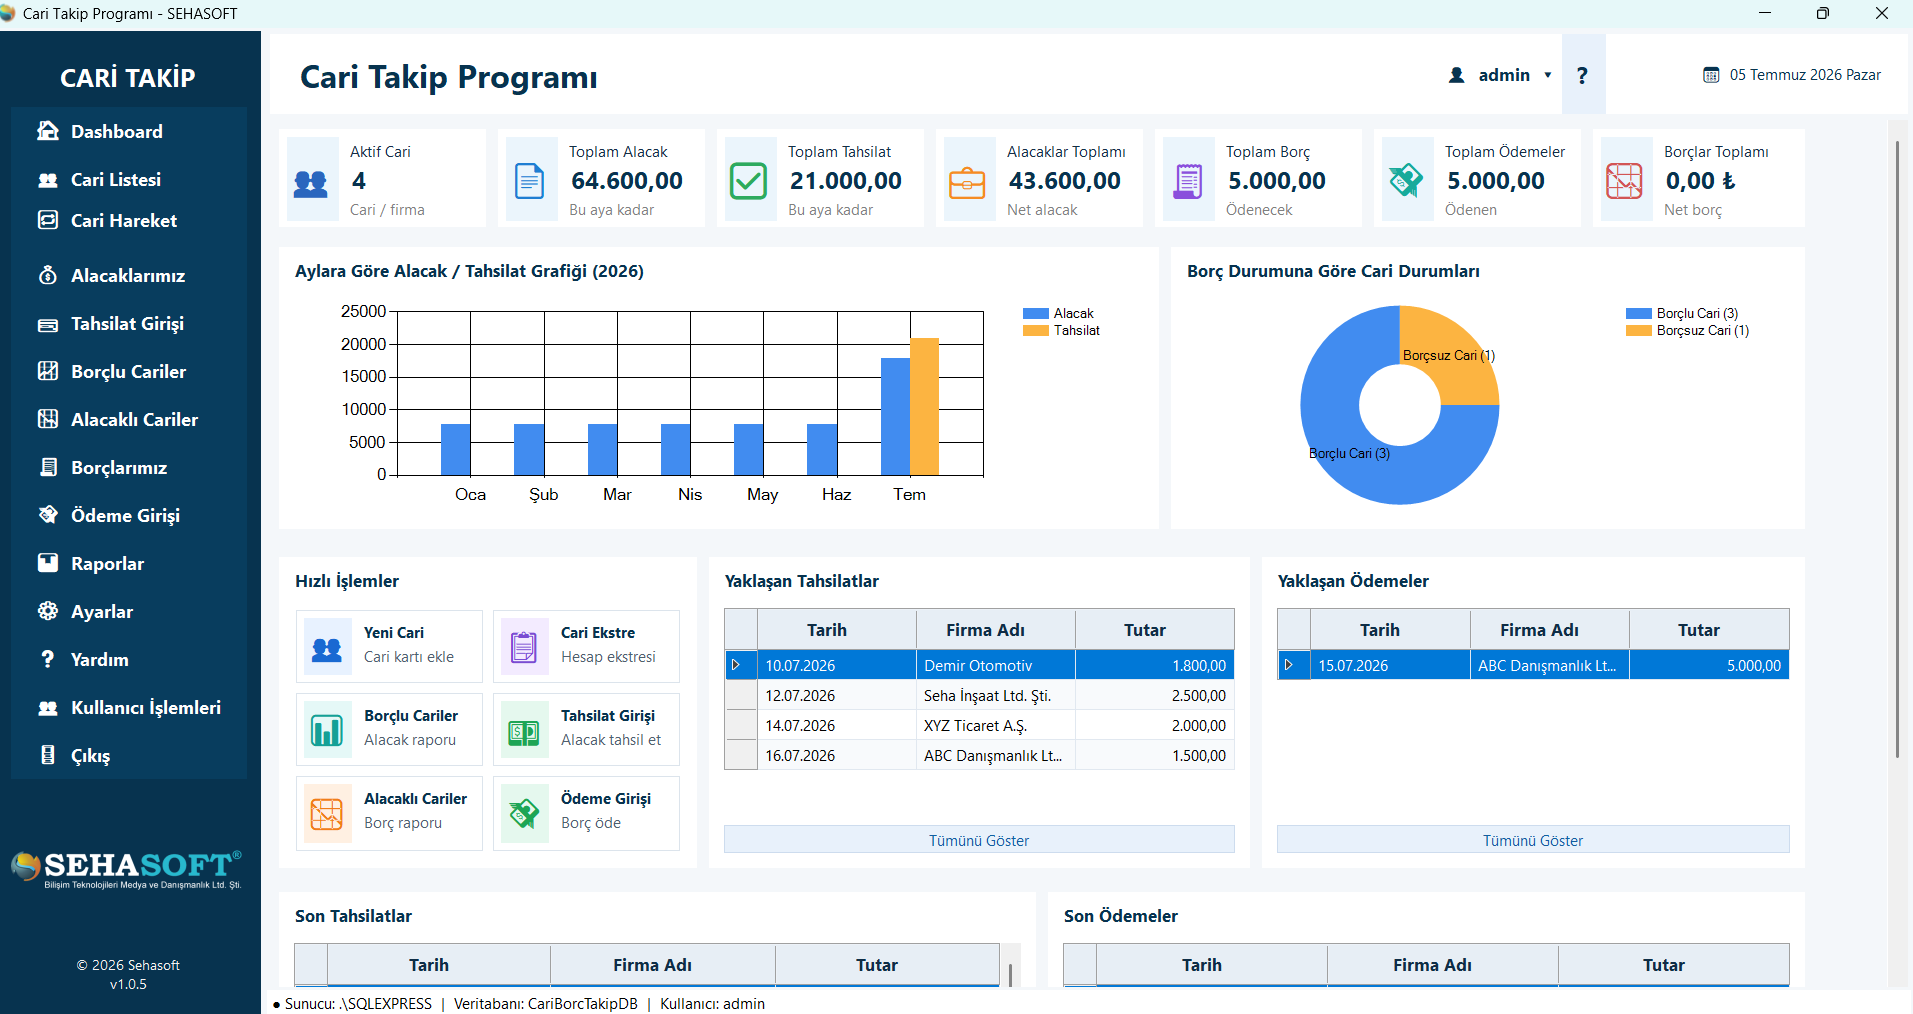Screen dimensions: 1913x1014
Task: Go to Raporlar in the sidebar menu
Action: [x=107, y=564]
